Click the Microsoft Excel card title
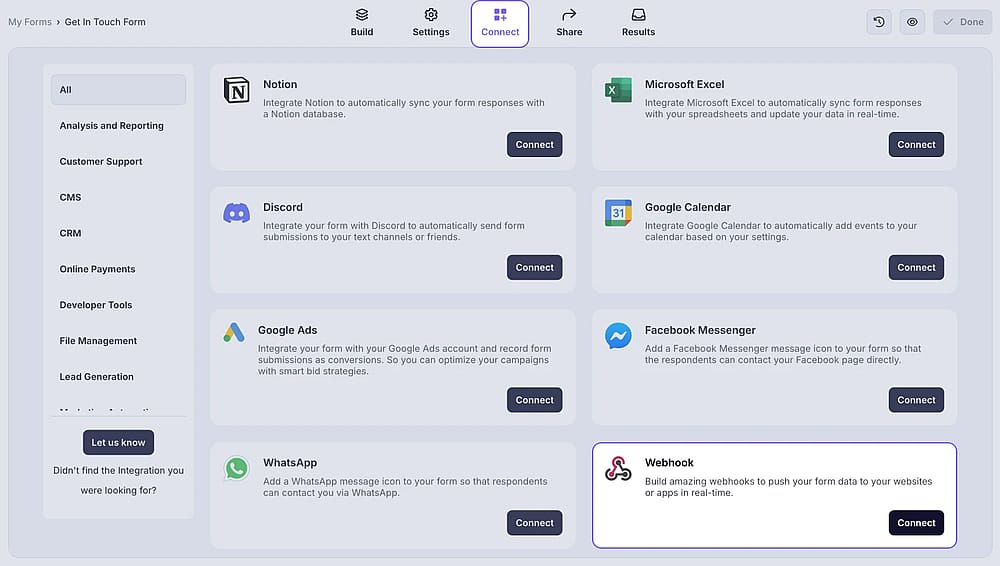The height and width of the screenshot is (566, 1000). (x=684, y=84)
